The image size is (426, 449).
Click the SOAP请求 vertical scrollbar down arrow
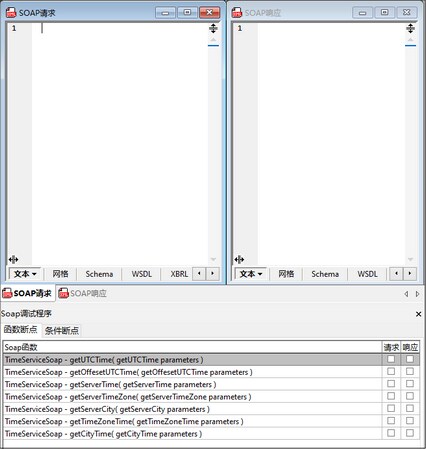[x=213, y=259]
